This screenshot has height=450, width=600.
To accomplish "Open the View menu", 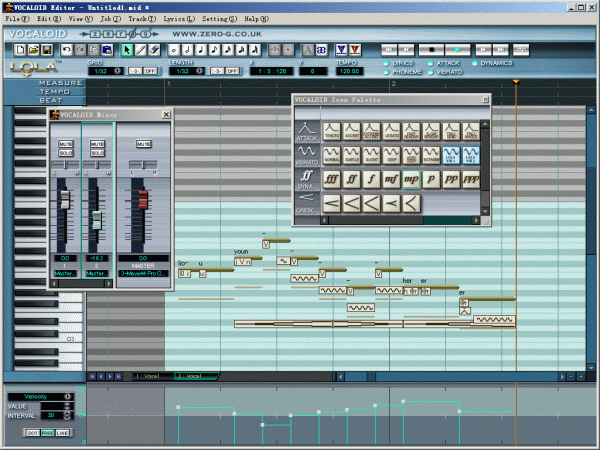I will pos(81,19).
